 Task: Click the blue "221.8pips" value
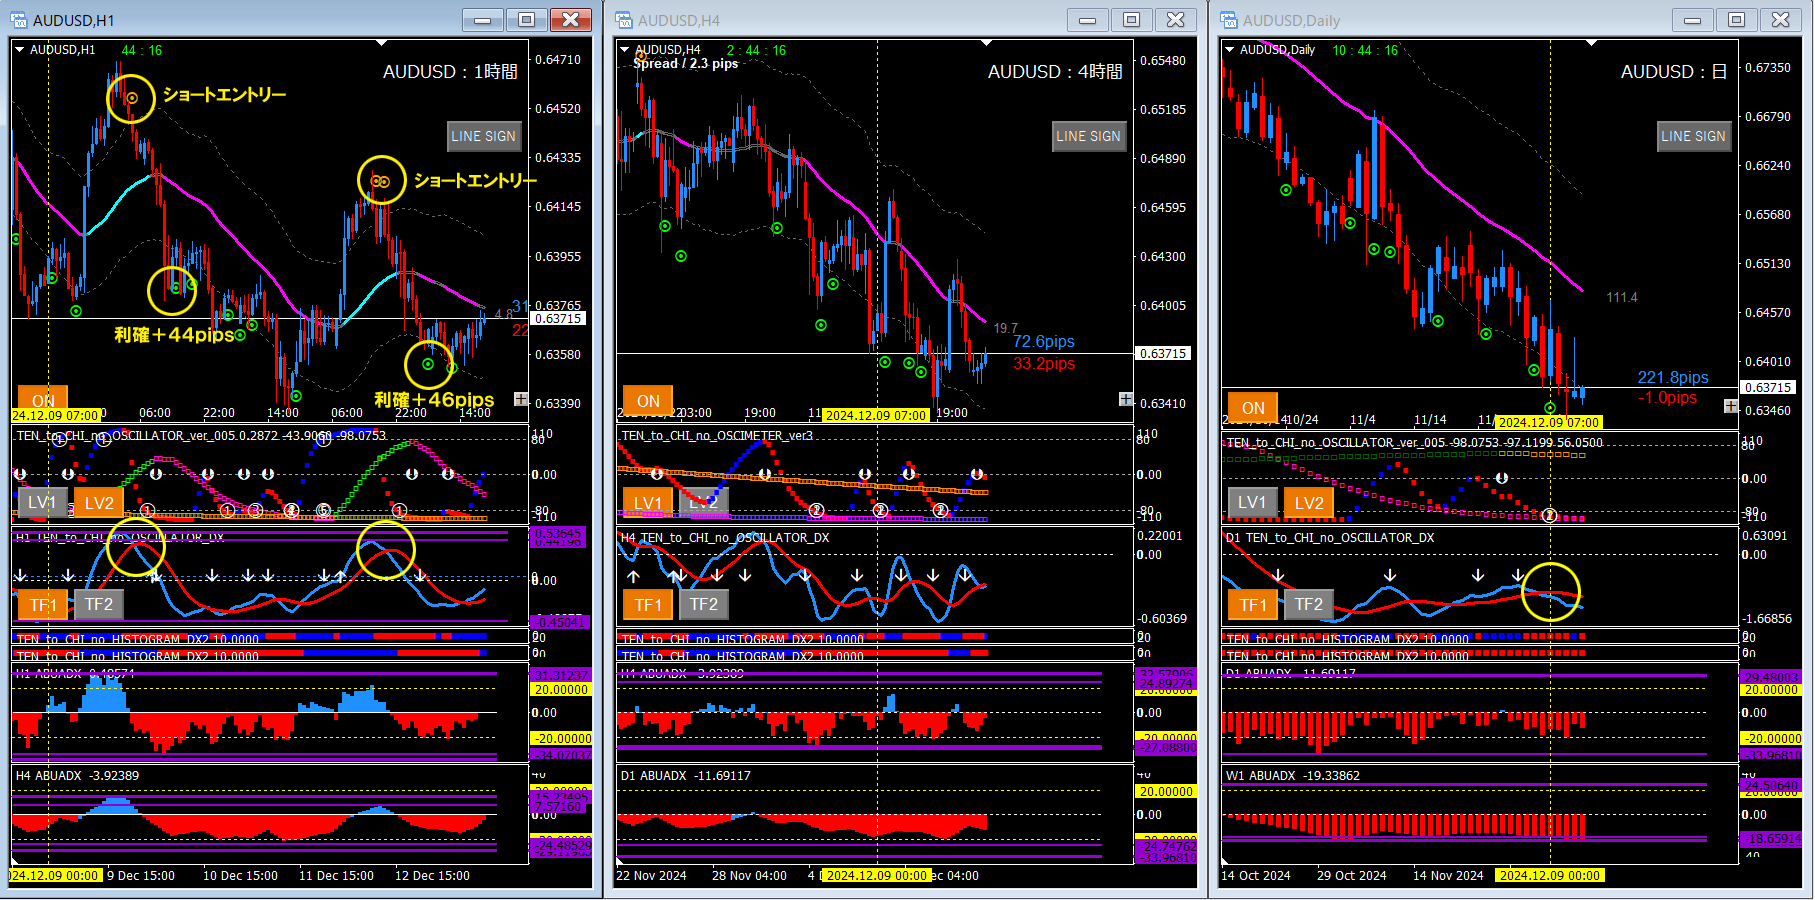coord(1673,378)
